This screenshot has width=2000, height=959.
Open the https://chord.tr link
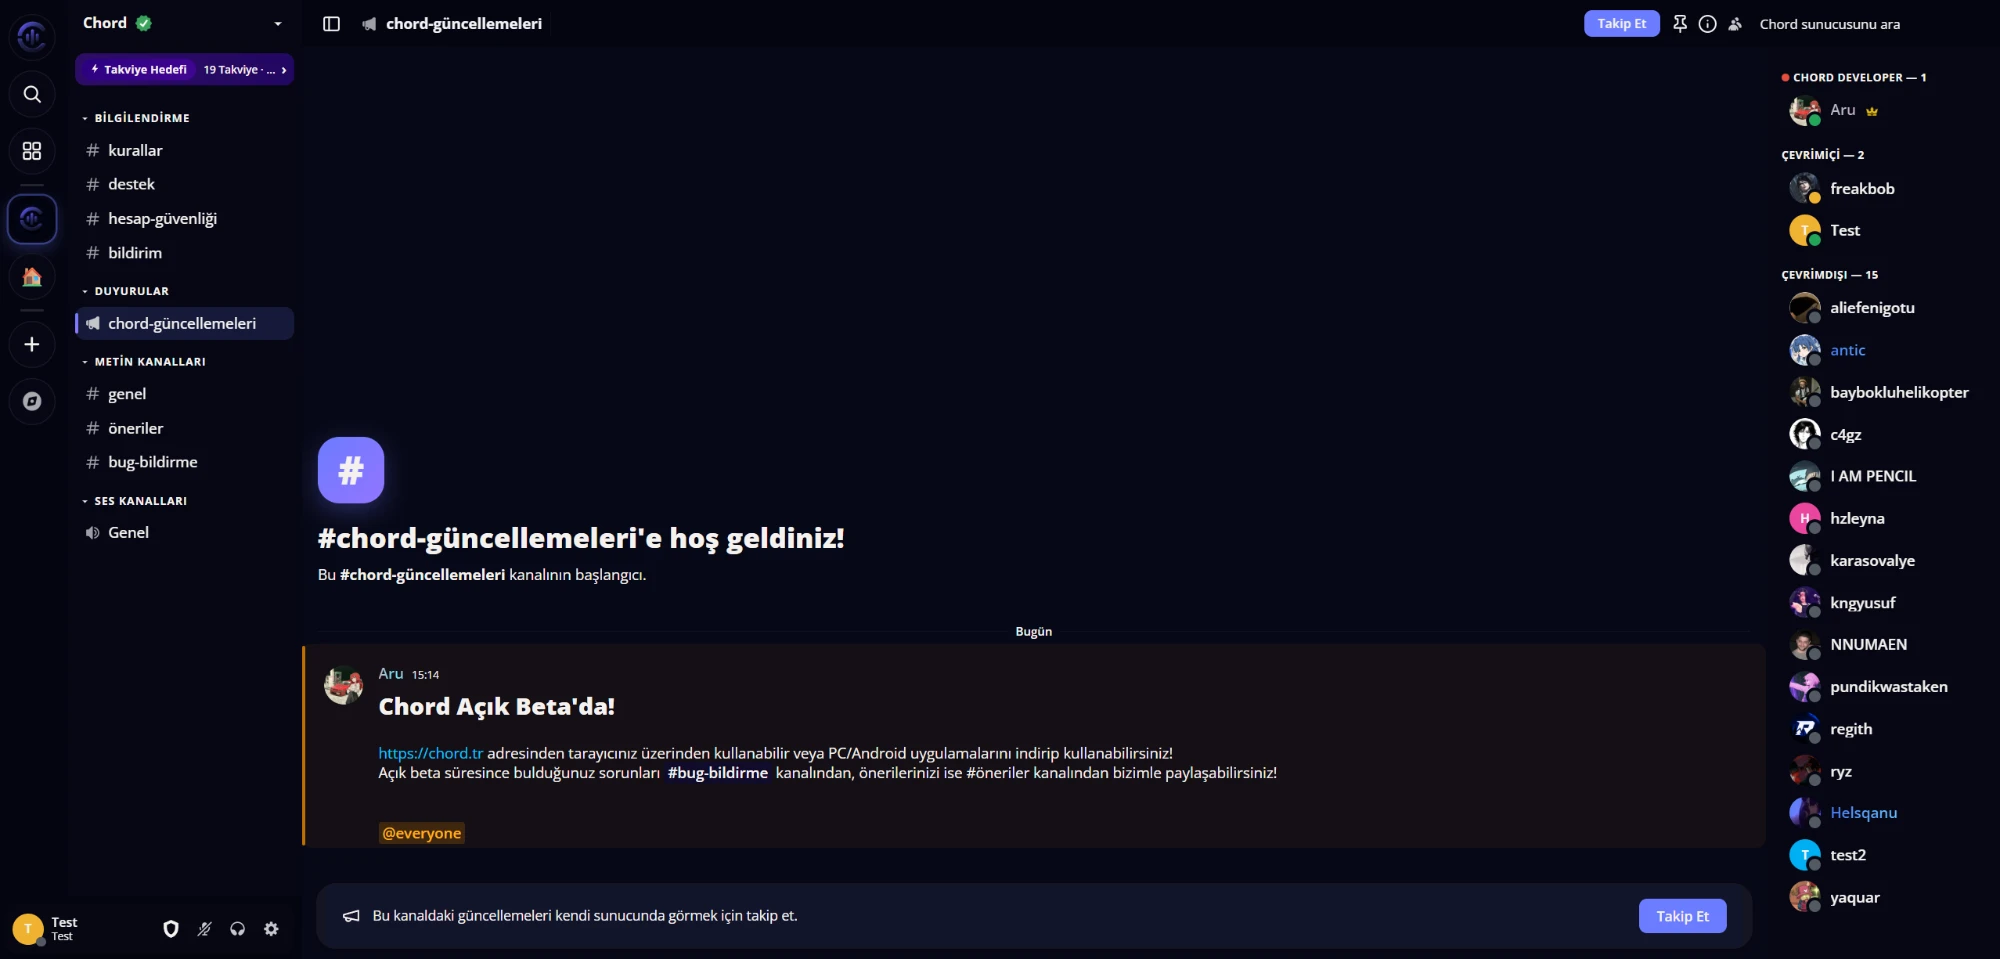[430, 753]
